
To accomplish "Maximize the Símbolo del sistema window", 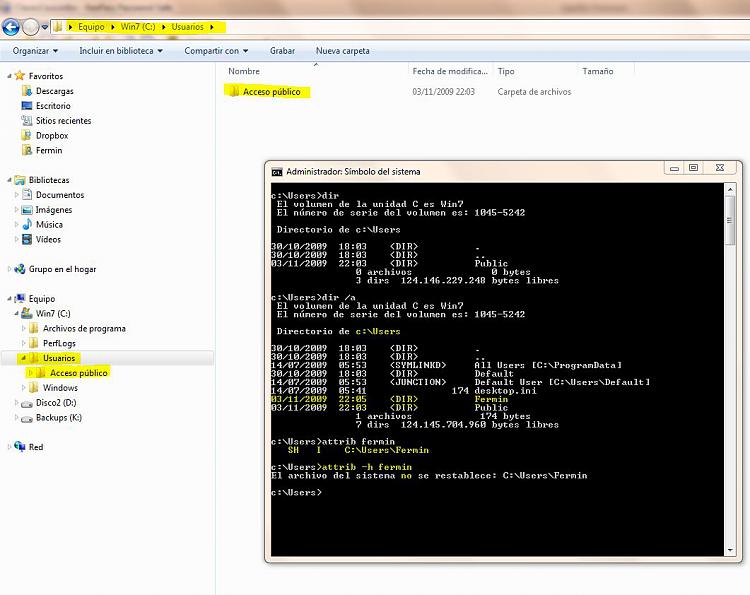I will point(693,168).
